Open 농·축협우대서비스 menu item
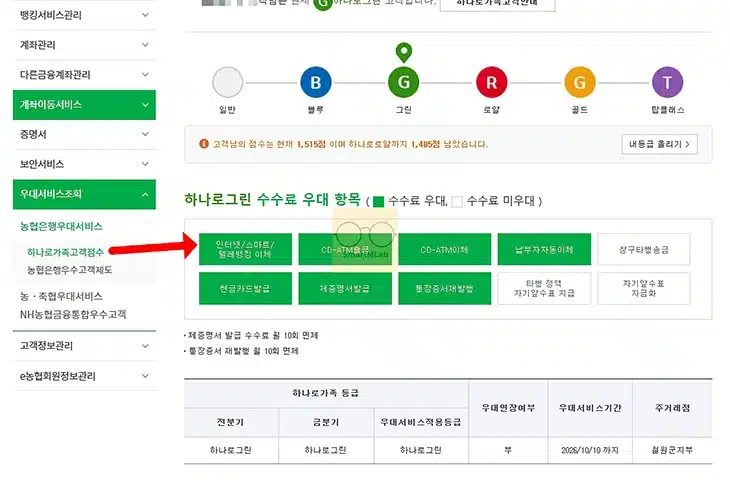 tap(61, 296)
